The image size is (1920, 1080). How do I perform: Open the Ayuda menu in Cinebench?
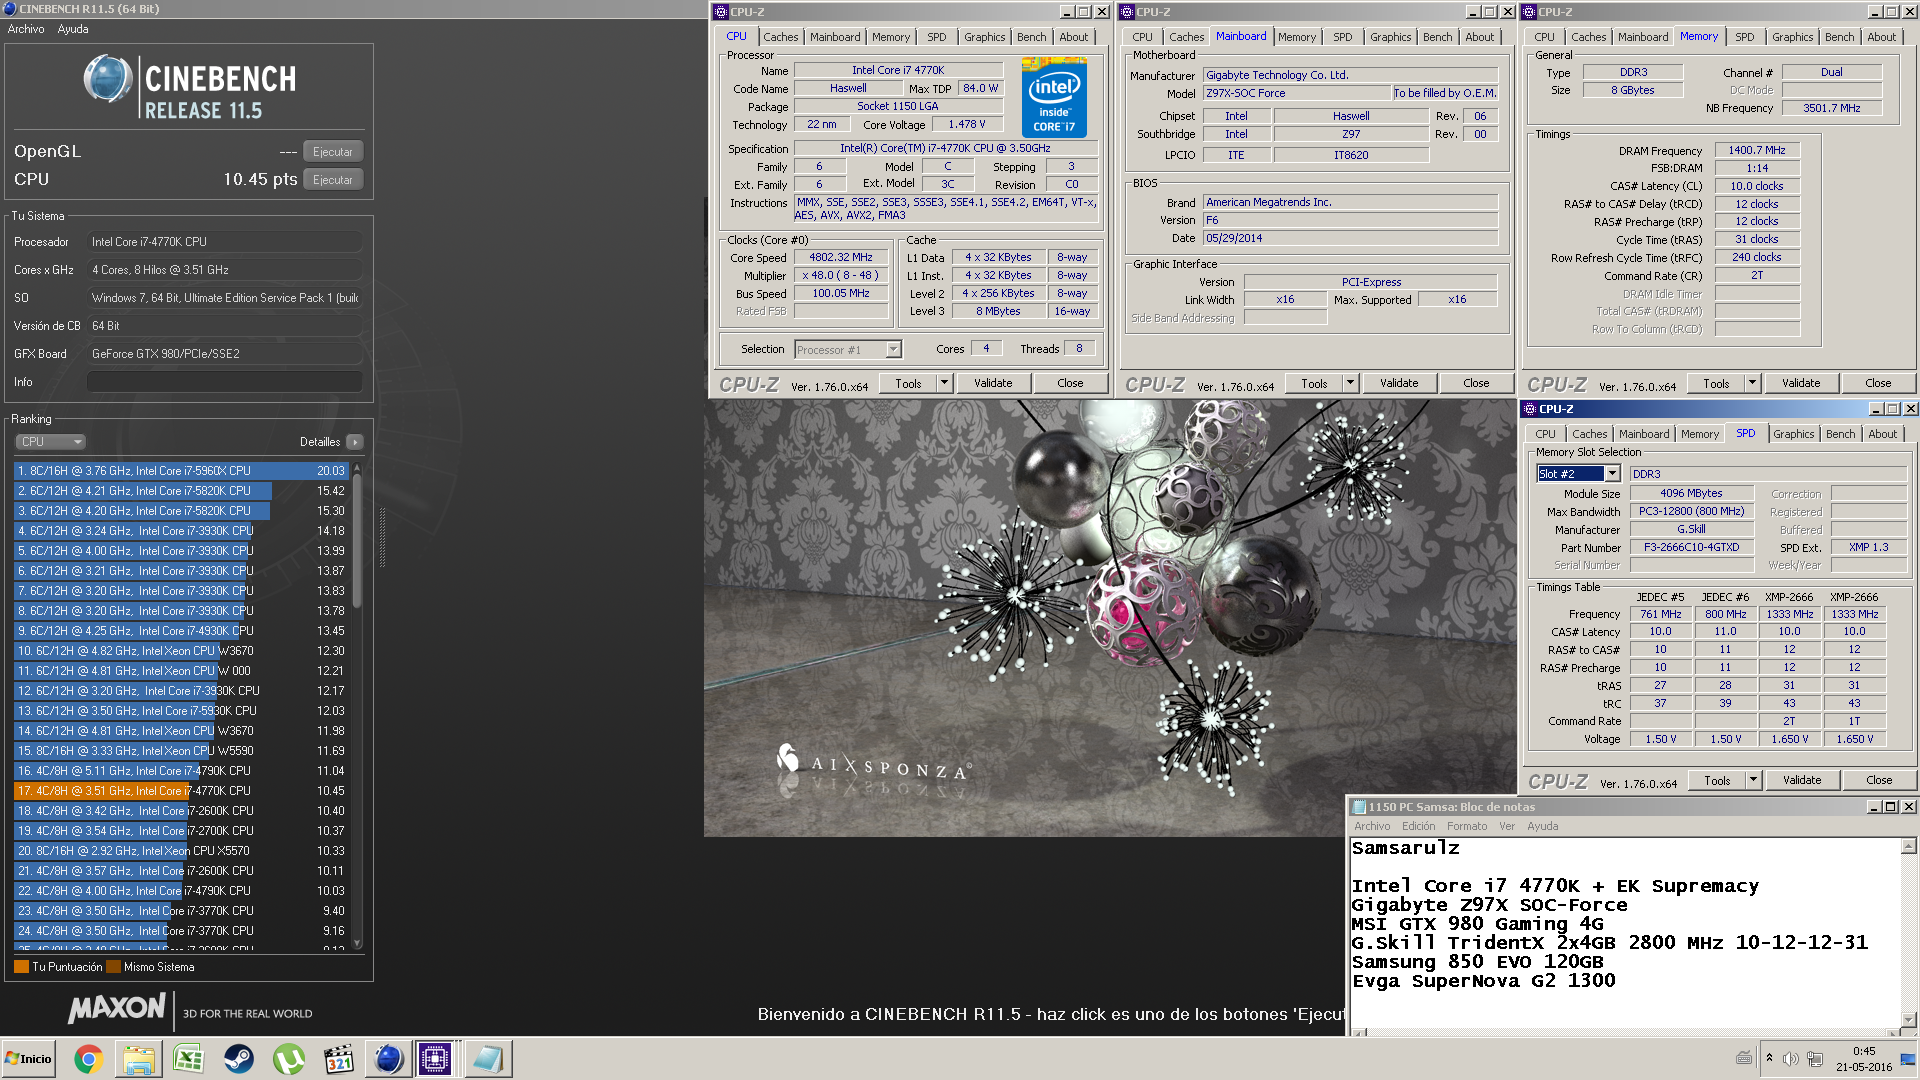coord(73,29)
